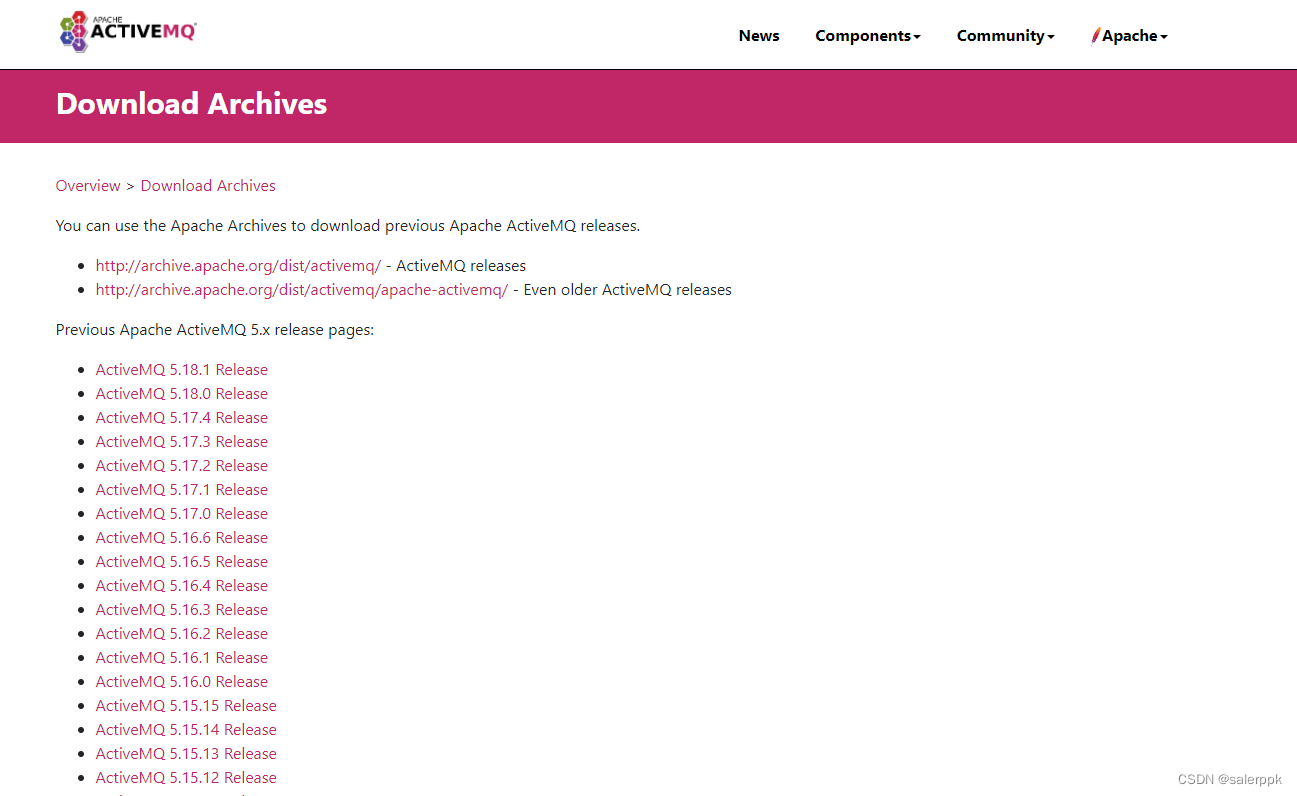The image size is (1297, 796).
Task: Open ActiveMQ 5.17.0 Release page
Action: coord(181,513)
